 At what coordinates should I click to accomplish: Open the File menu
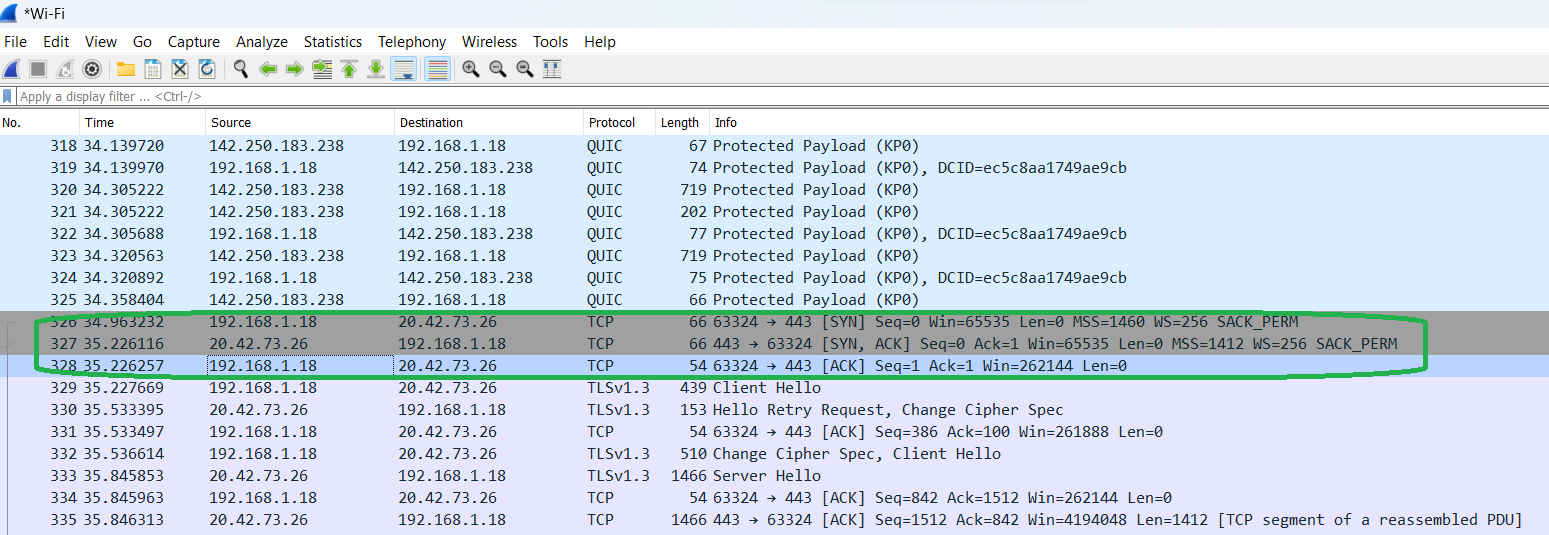pos(15,42)
